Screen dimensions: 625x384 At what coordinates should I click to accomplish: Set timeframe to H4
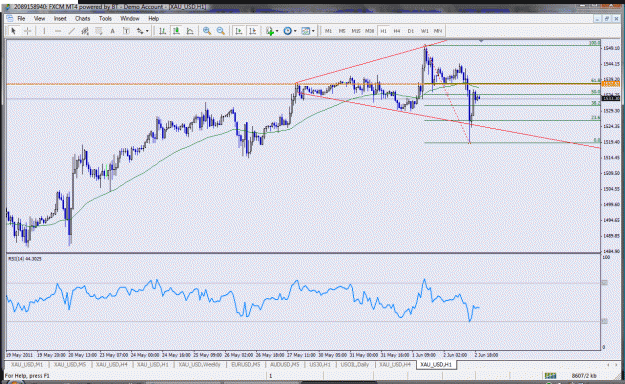point(397,31)
